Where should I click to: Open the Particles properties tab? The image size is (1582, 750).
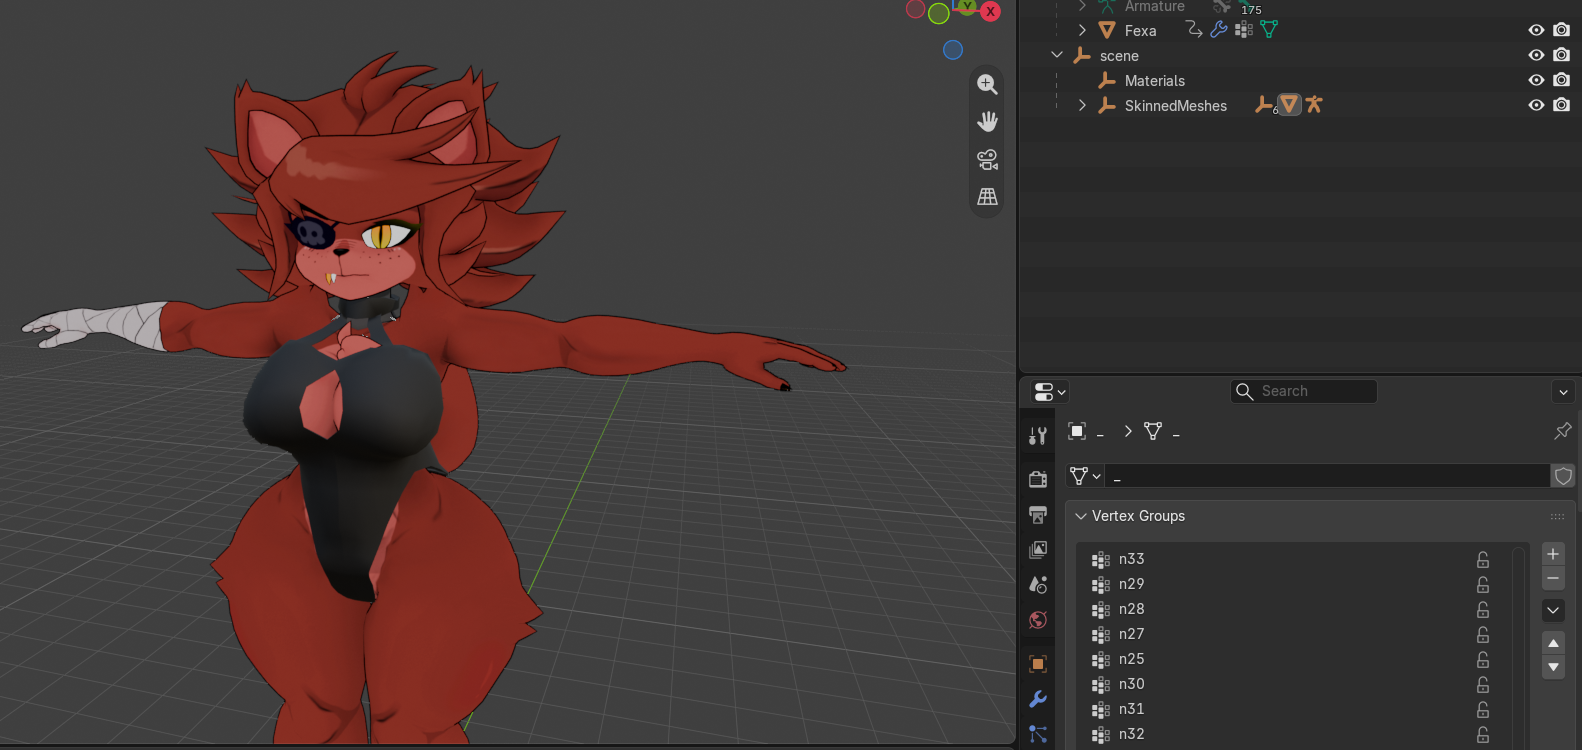pos(1038,734)
